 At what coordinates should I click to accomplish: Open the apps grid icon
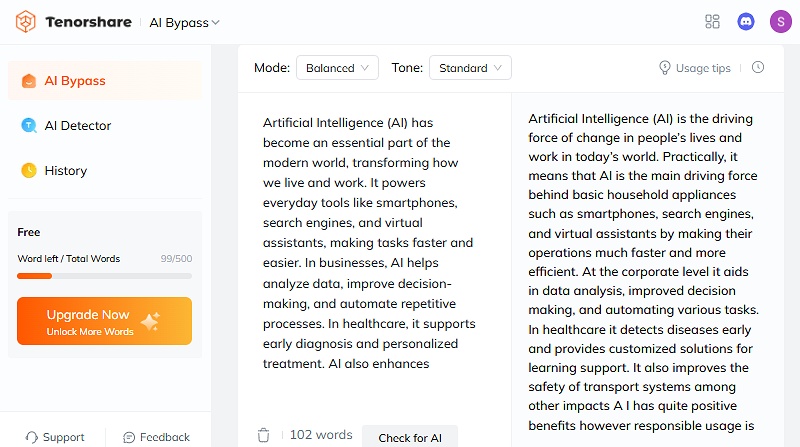(x=712, y=22)
